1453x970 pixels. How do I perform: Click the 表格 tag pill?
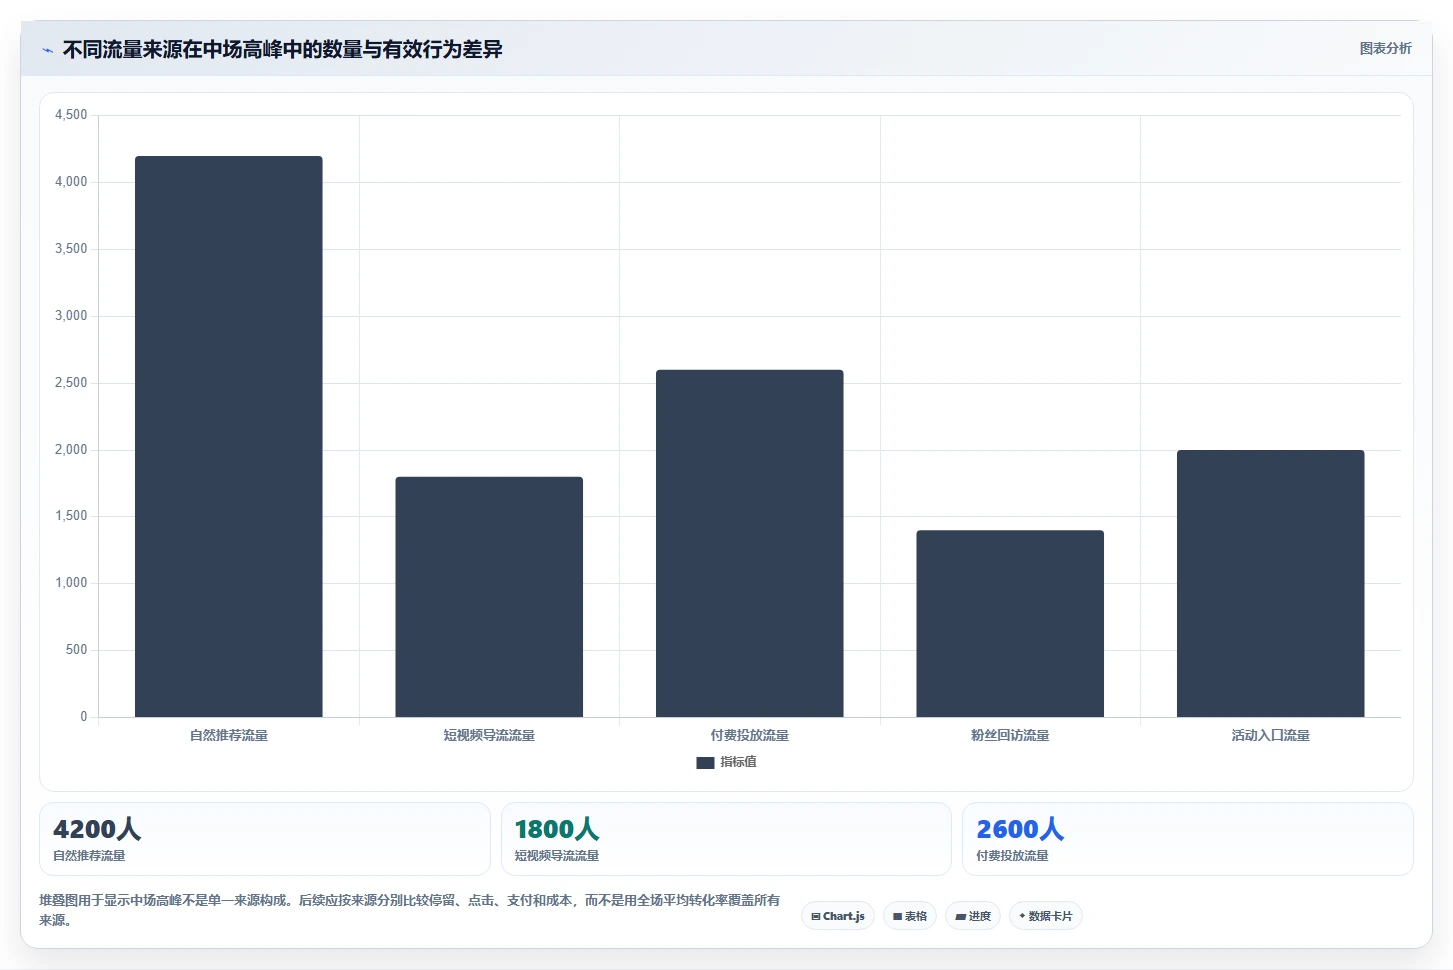(x=910, y=916)
